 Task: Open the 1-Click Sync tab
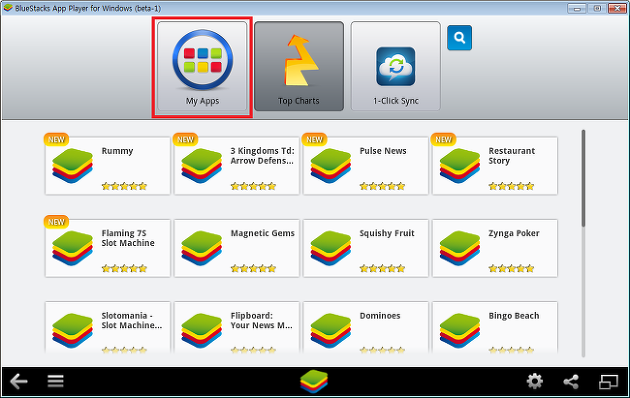396,66
